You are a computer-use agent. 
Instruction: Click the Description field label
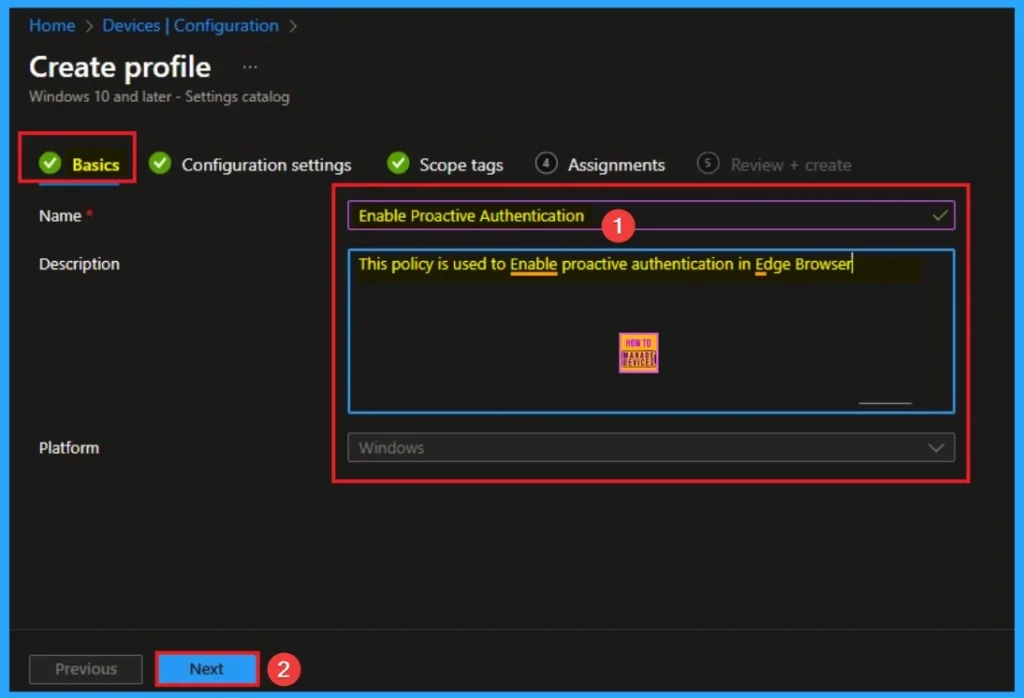pyautogui.click(x=79, y=264)
